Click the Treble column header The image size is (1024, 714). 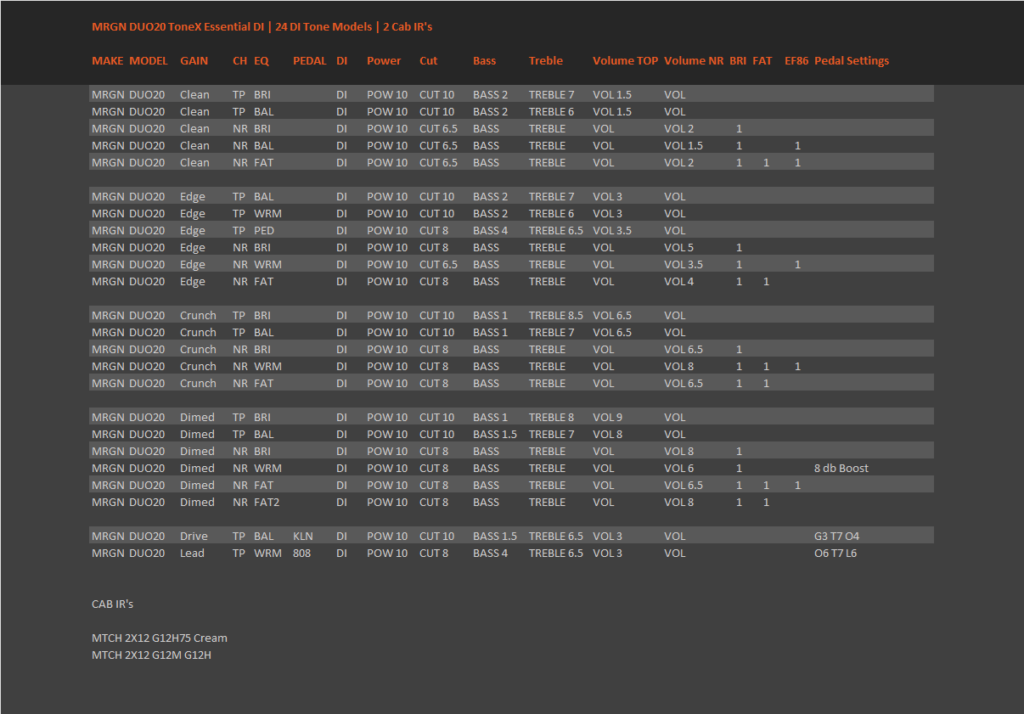(545, 61)
